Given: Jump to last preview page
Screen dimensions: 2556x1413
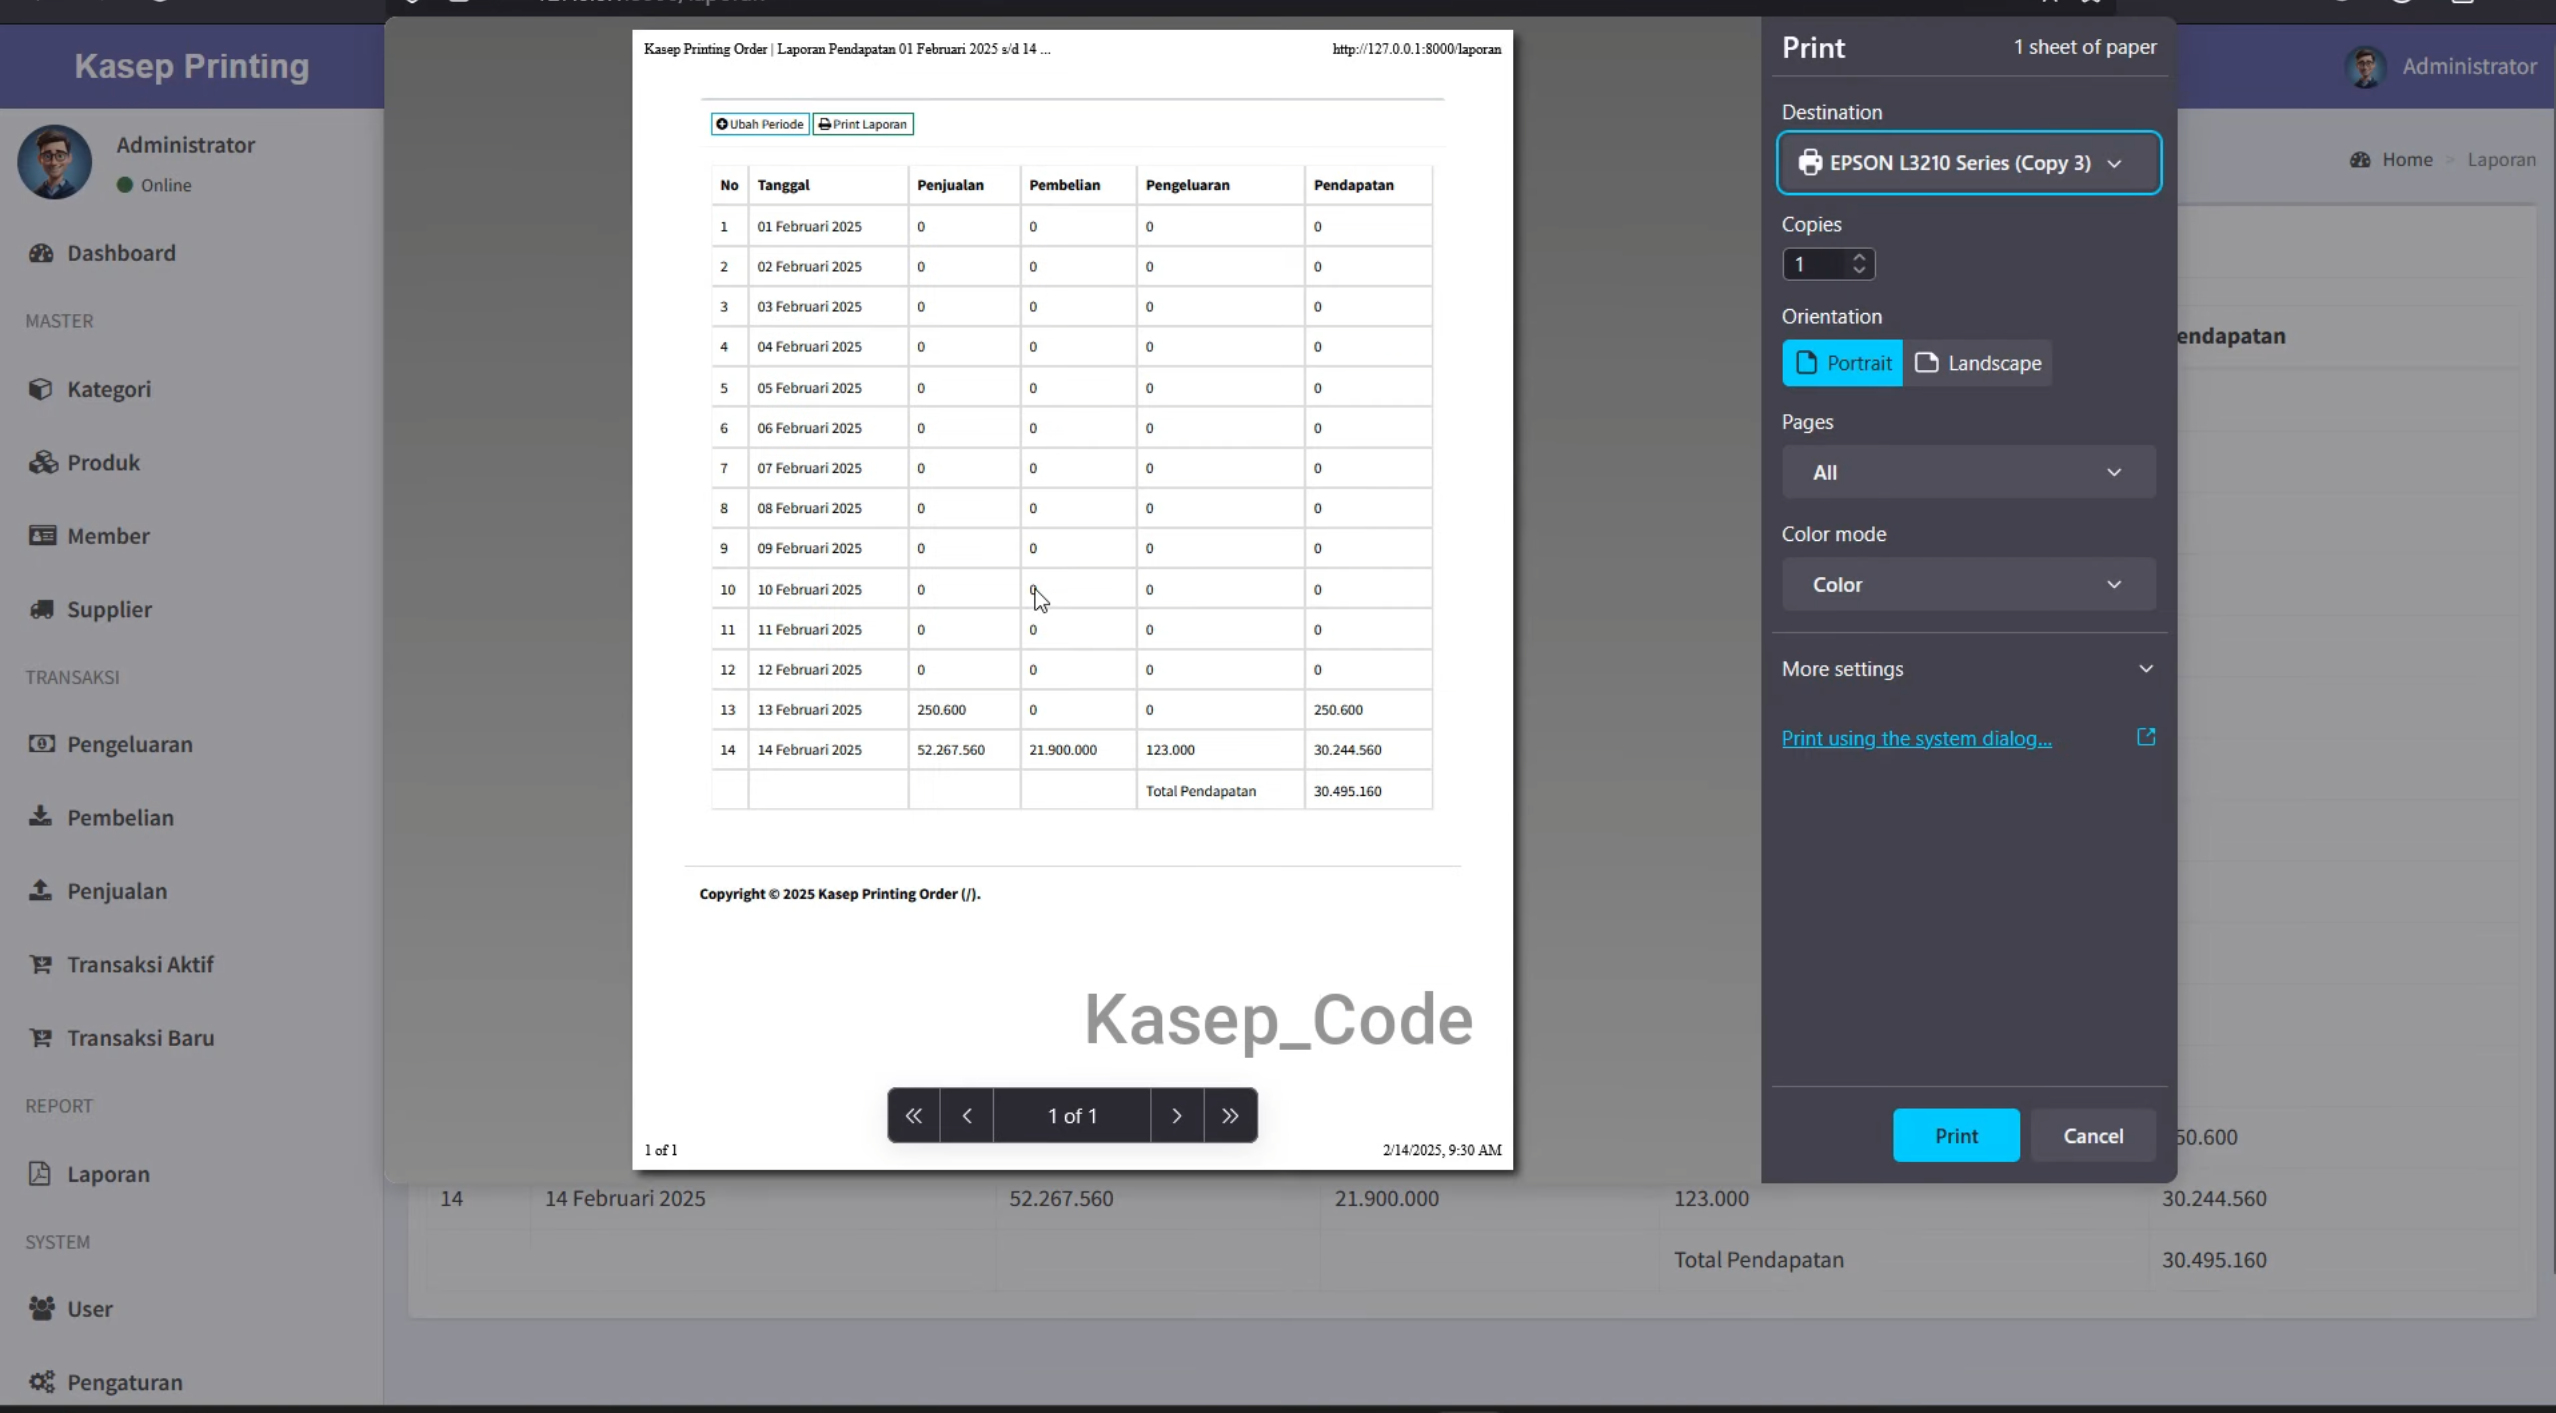Looking at the screenshot, I should pos(1230,1115).
